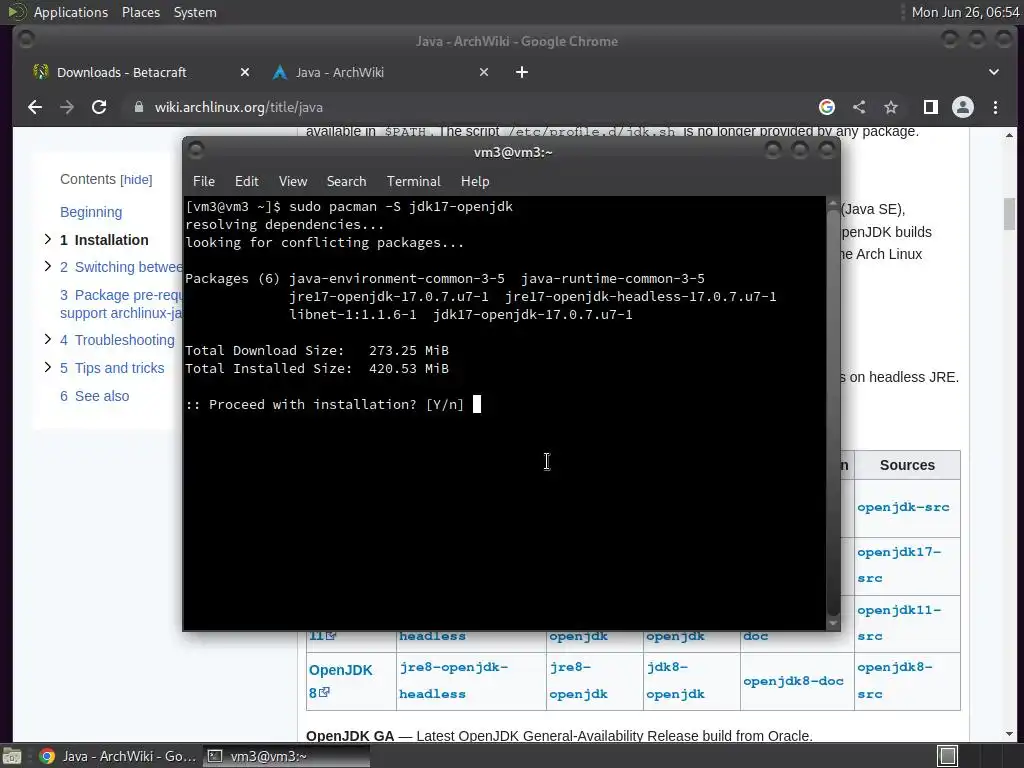Go back in Chrome history
Screen dimensions: 1024x768
click(35, 107)
